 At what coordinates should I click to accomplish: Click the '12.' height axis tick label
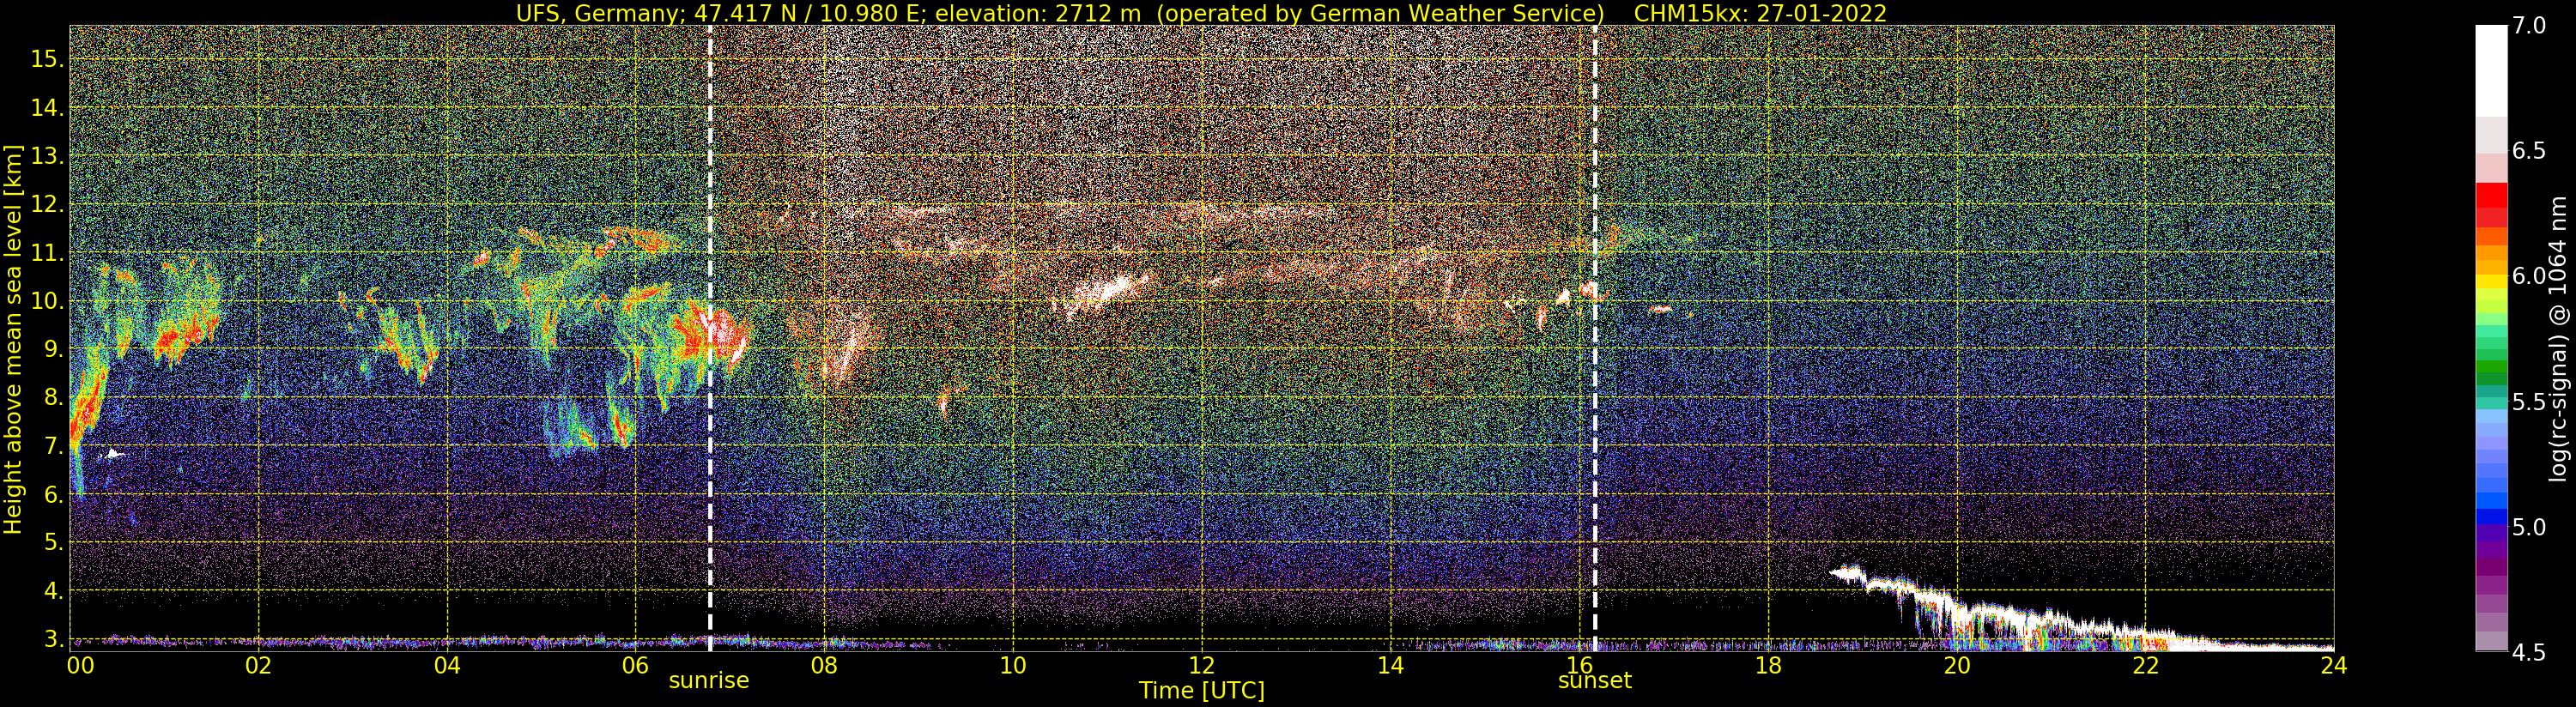coord(47,204)
